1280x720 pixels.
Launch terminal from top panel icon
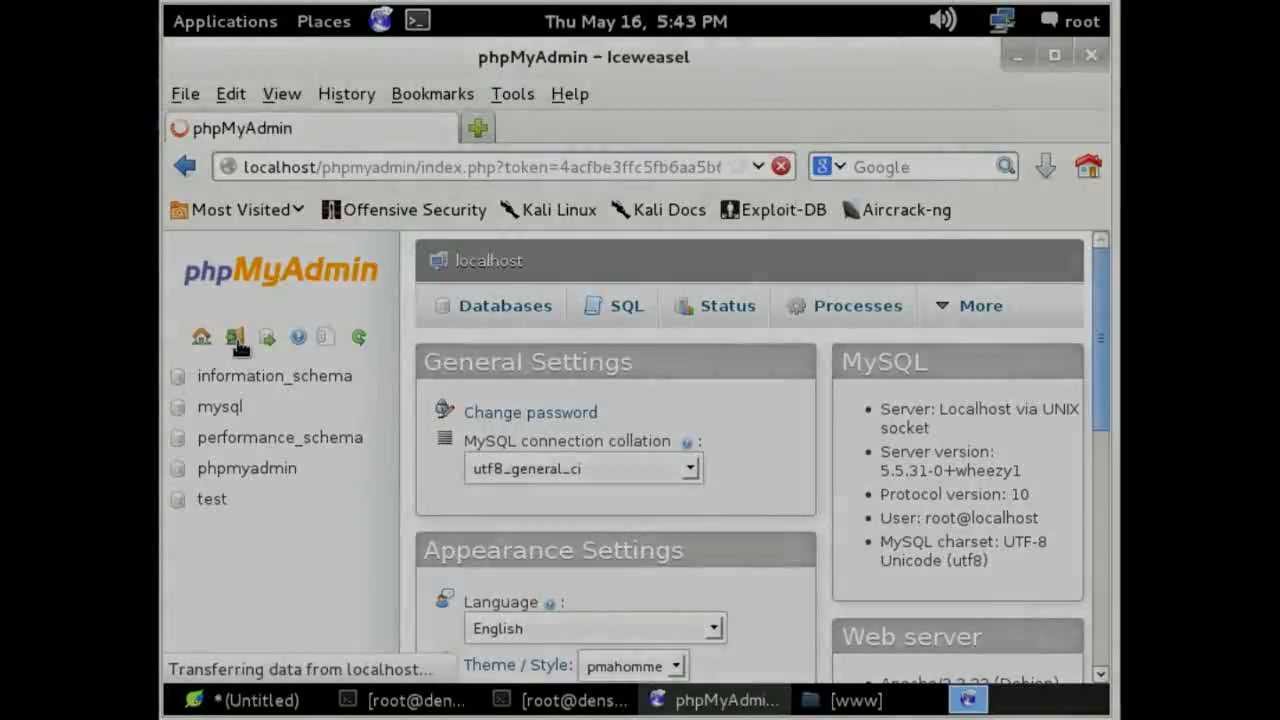click(x=418, y=20)
